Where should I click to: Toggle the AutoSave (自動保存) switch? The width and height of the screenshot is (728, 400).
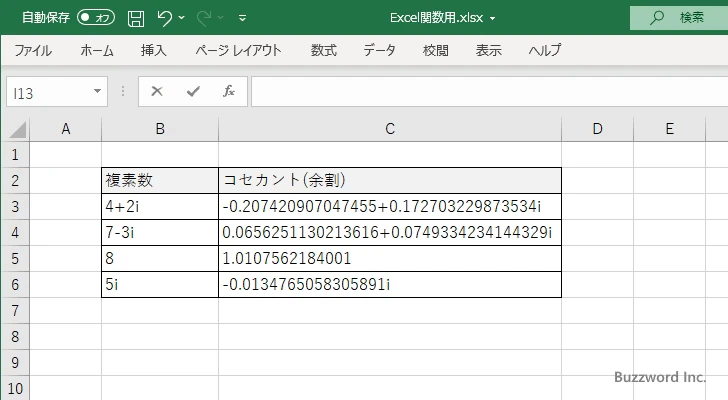click(x=96, y=18)
